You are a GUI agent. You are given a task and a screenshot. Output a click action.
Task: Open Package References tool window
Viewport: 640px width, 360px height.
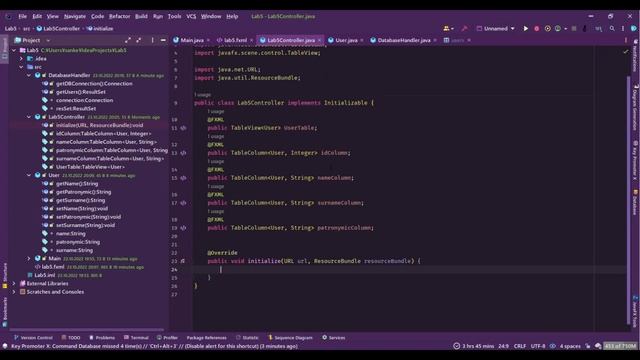206,338
